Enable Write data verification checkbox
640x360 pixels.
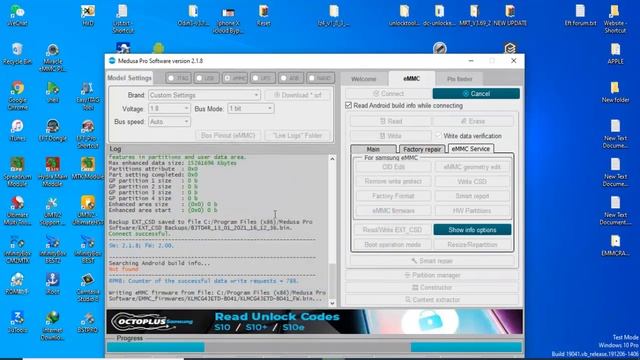(x=439, y=136)
